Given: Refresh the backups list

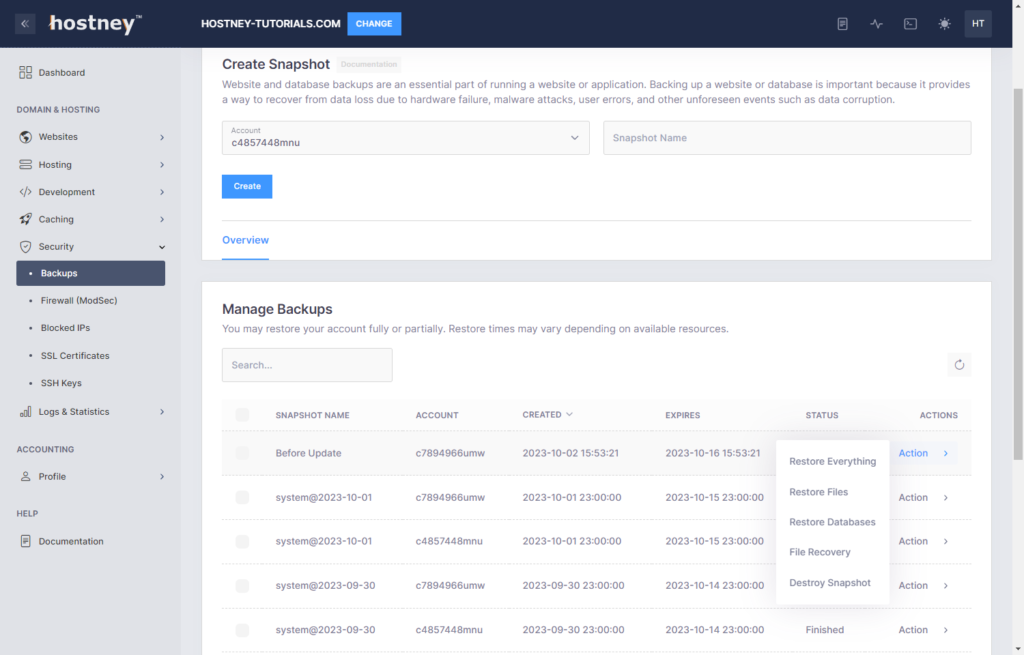Looking at the screenshot, I should pyautogui.click(x=959, y=365).
